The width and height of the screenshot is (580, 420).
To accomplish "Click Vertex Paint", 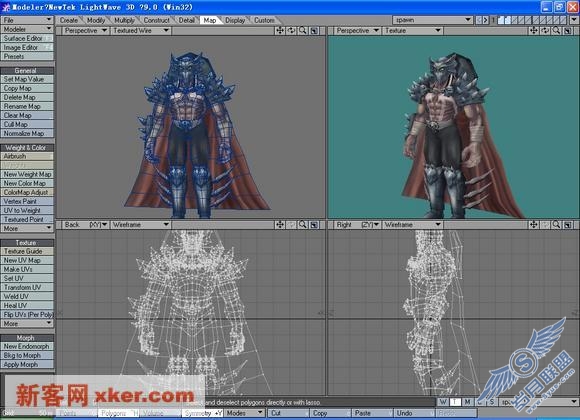I will tap(27, 201).
